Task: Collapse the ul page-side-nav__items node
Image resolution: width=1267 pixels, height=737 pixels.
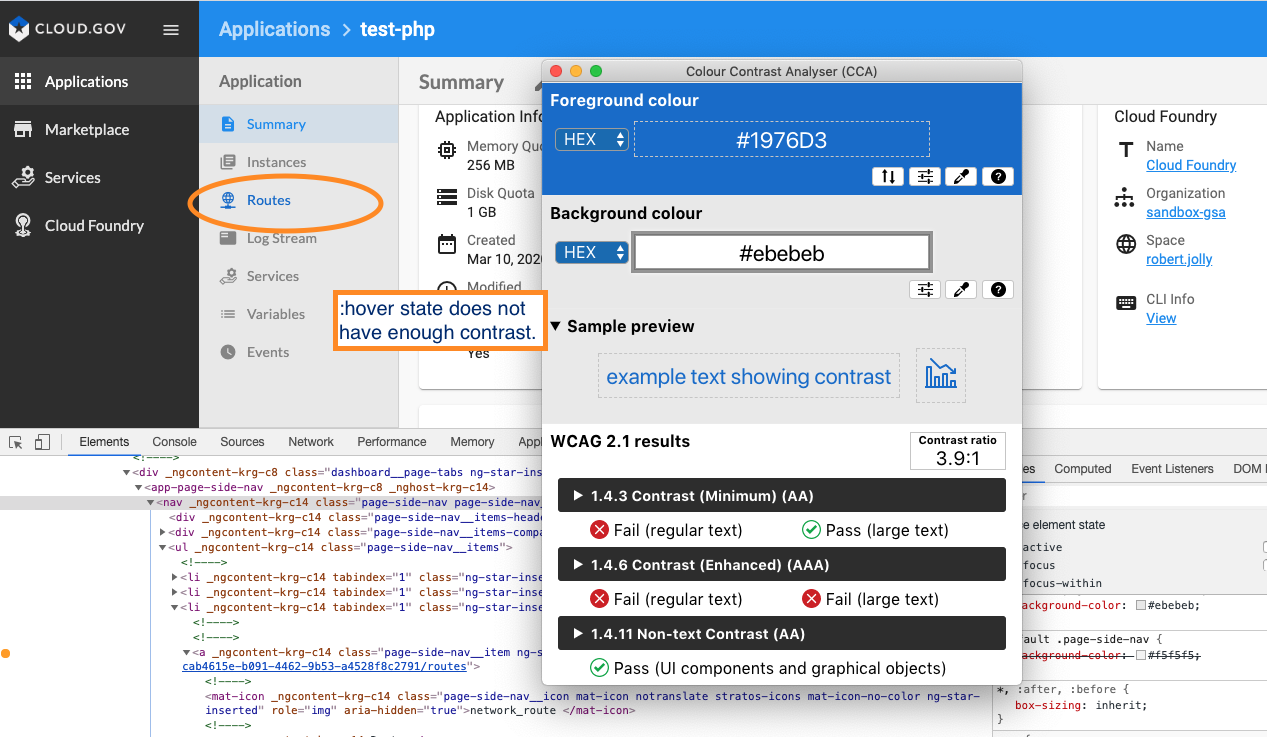Action: [163, 548]
